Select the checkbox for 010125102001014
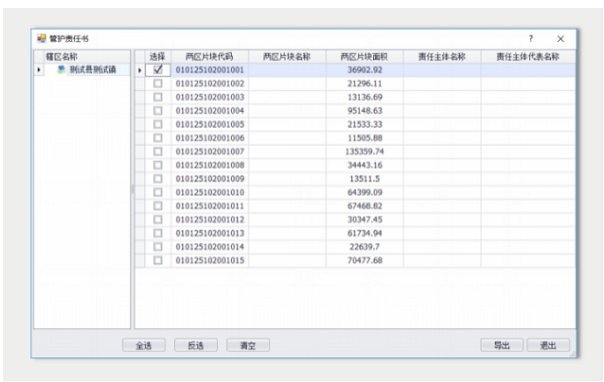The width and height of the screenshot is (604, 382). click(158, 247)
